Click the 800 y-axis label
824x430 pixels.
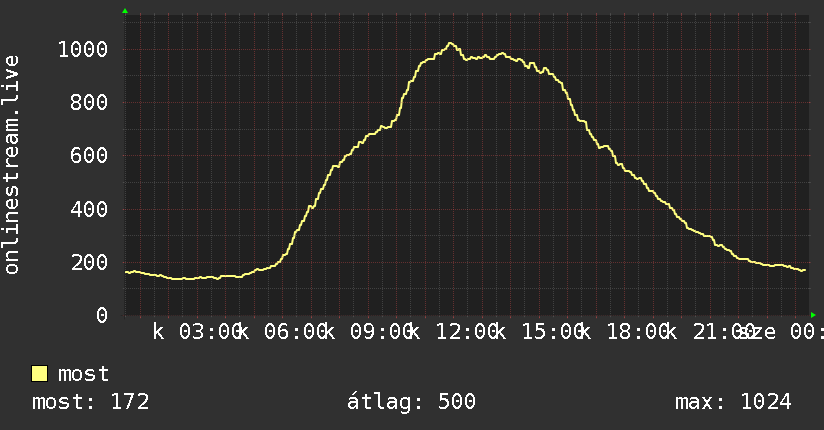[x=89, y=103]
